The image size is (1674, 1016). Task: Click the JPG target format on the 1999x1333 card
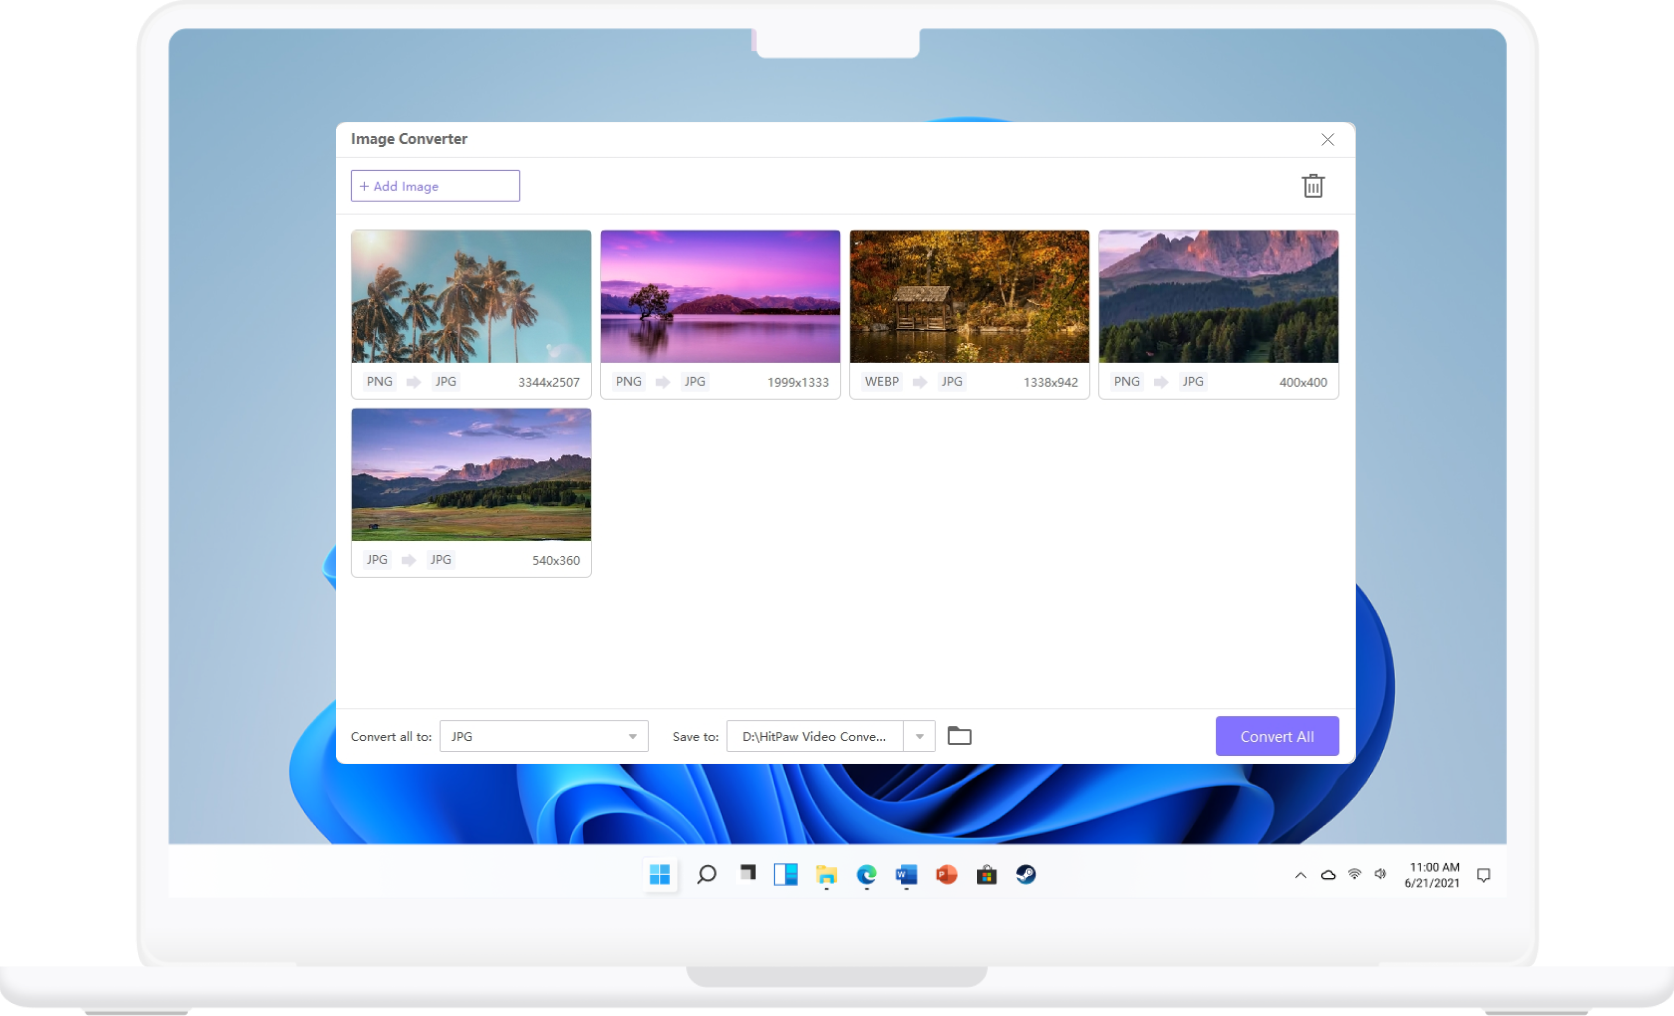point(695,382)
